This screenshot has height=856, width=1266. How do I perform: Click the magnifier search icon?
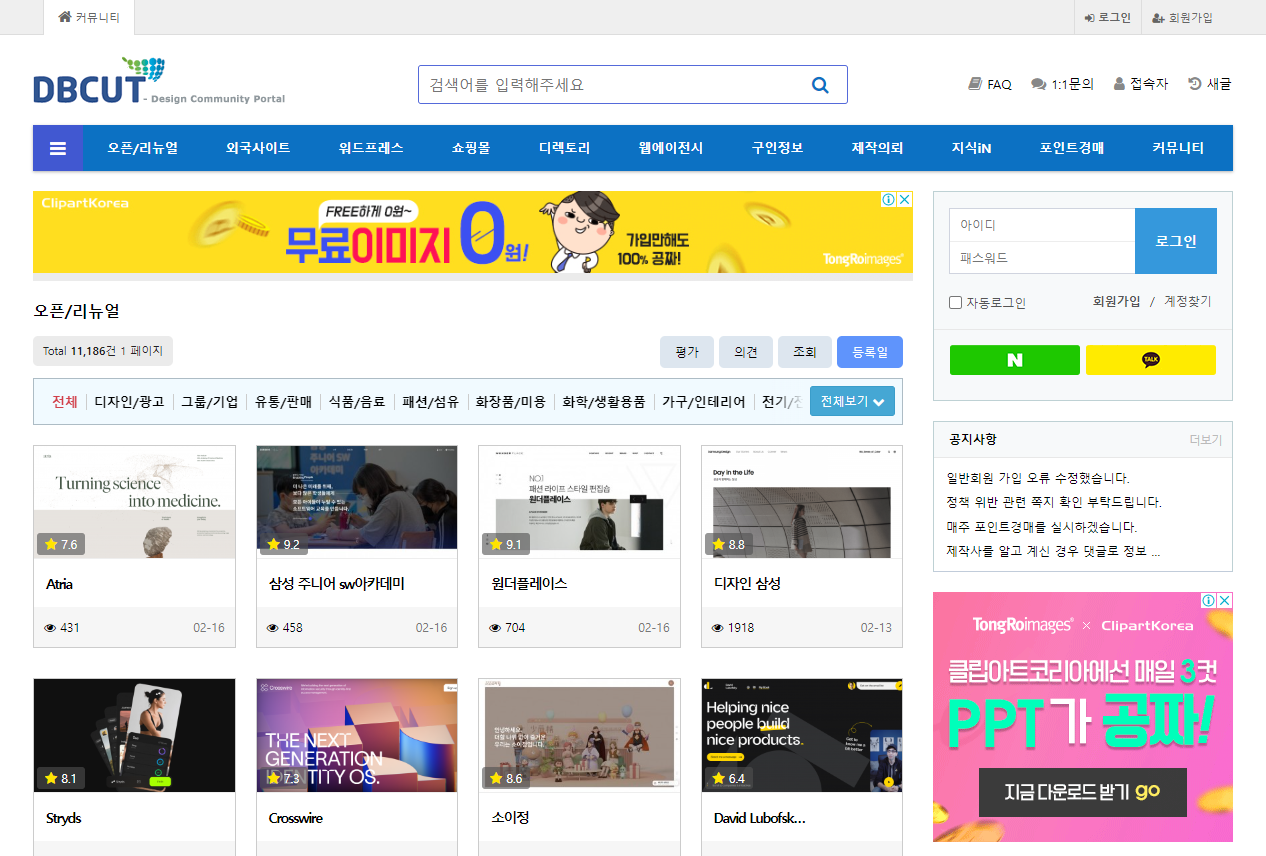[820, 85]
